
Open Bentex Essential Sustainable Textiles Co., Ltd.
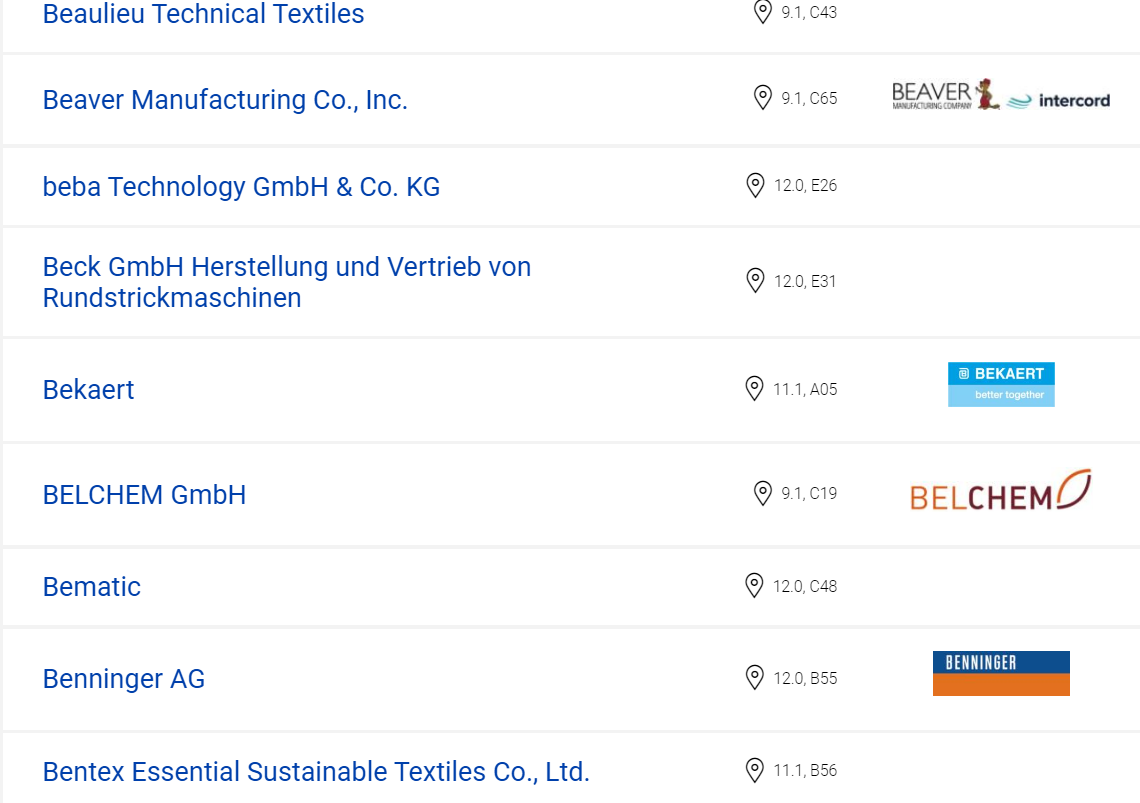316,772
